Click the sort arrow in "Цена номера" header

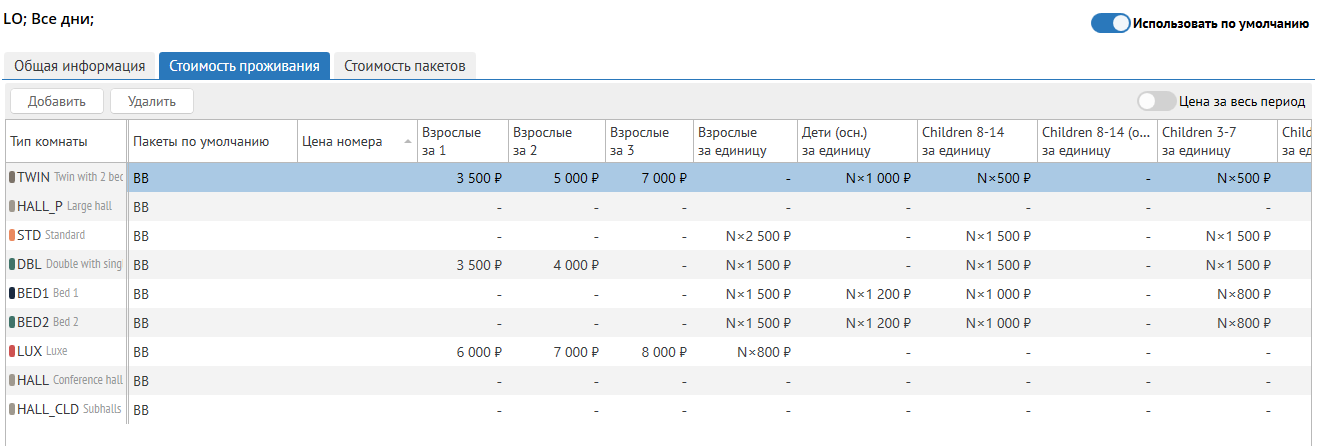(x=407, y=142)
